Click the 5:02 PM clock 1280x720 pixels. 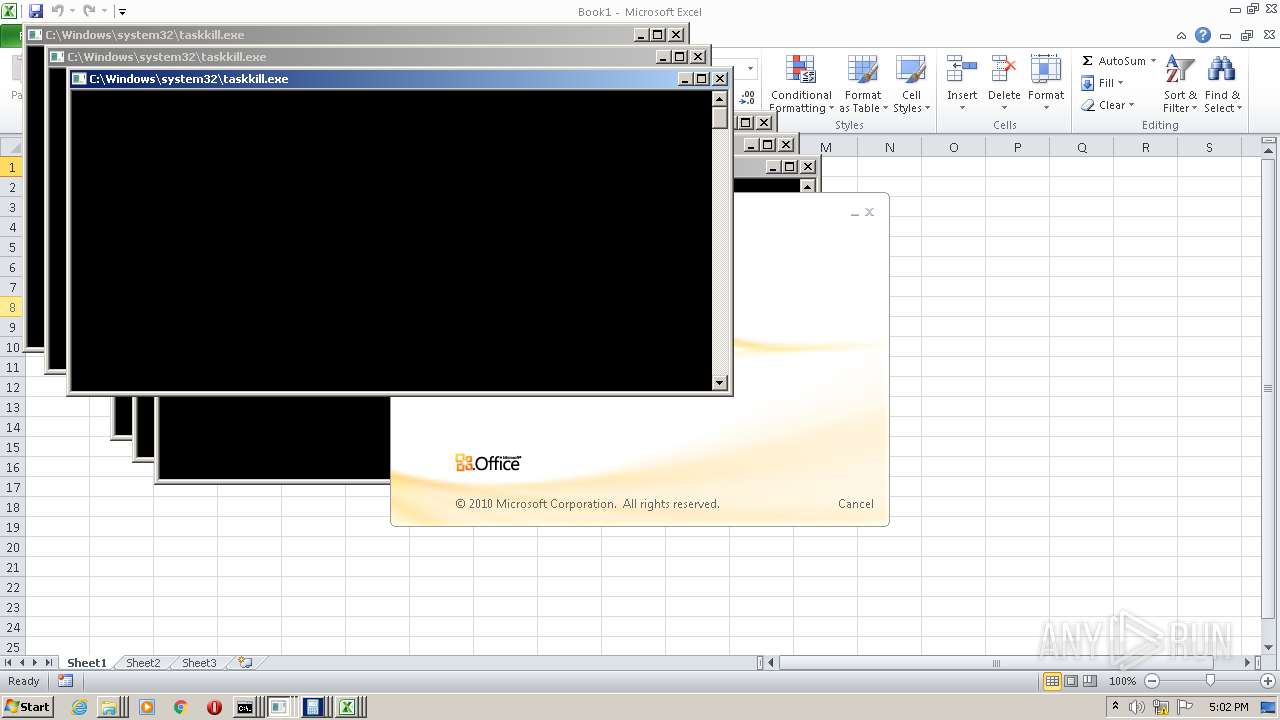(x=1228, y=707)
